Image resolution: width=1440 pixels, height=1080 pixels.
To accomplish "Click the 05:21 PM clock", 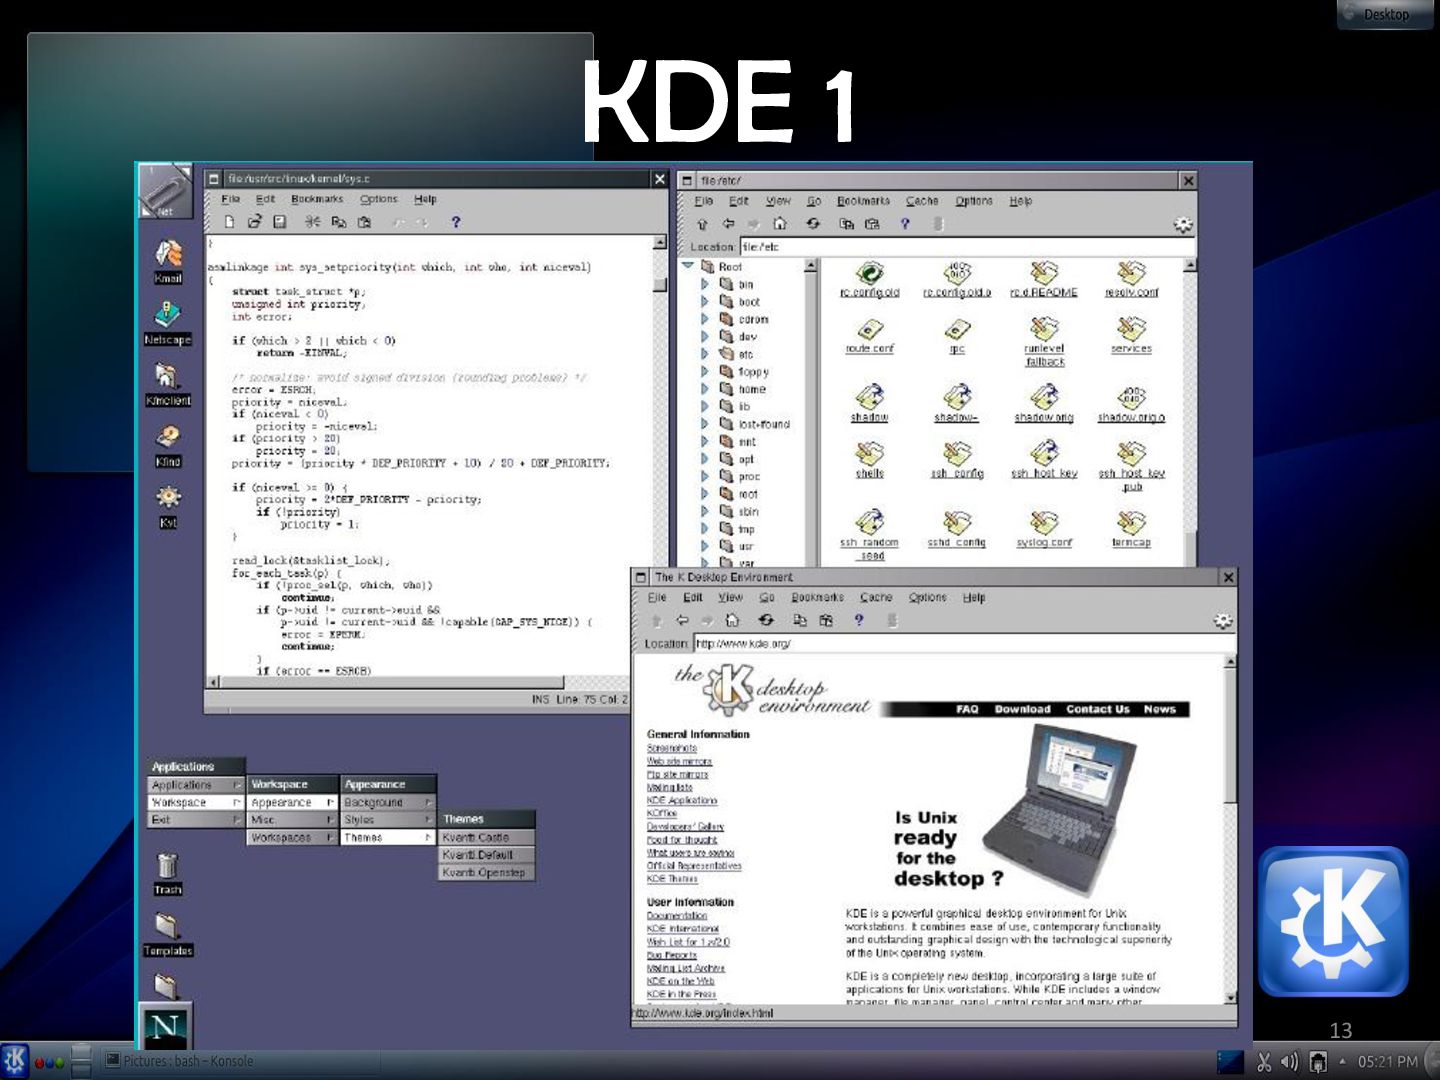I will 1387,1062.
